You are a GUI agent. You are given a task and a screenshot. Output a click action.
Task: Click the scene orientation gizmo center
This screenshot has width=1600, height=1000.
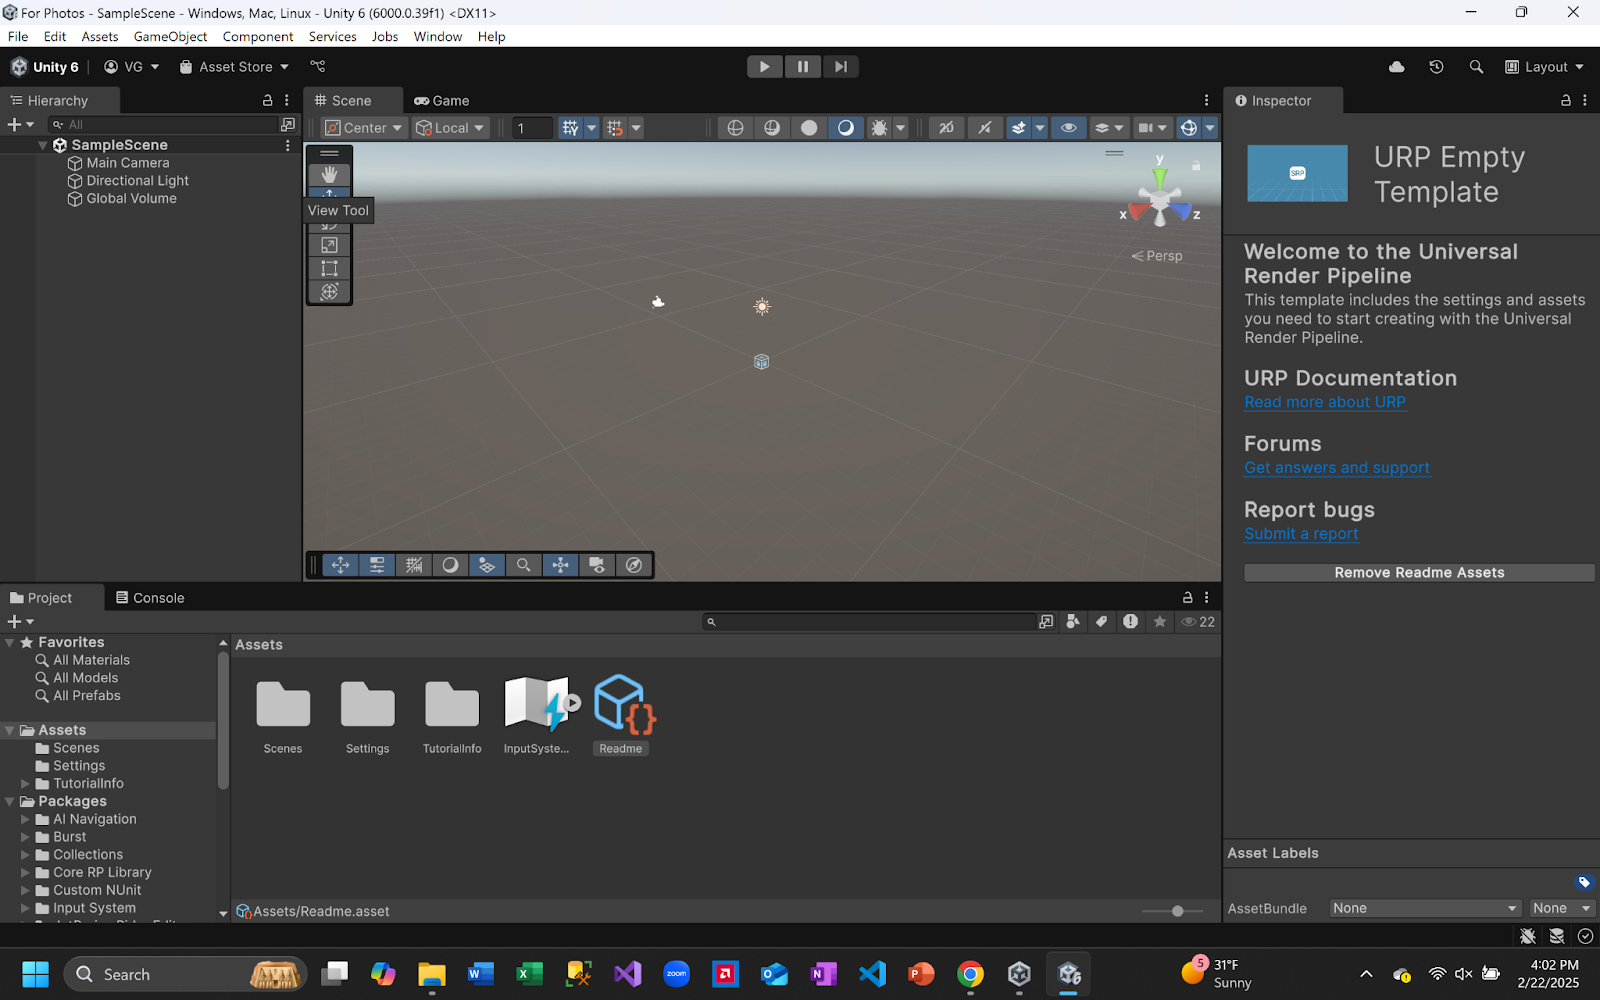[1160, 200]
